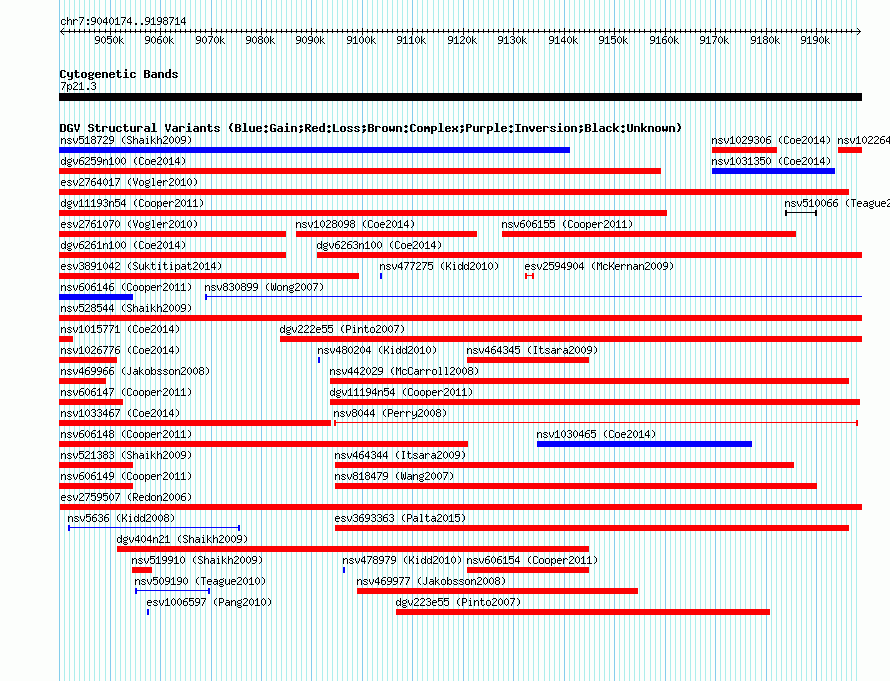Click nsv5636 (Kidd2008) label
Screen dimensions: 890x681
pyautogui.click(x=121, y=518)
